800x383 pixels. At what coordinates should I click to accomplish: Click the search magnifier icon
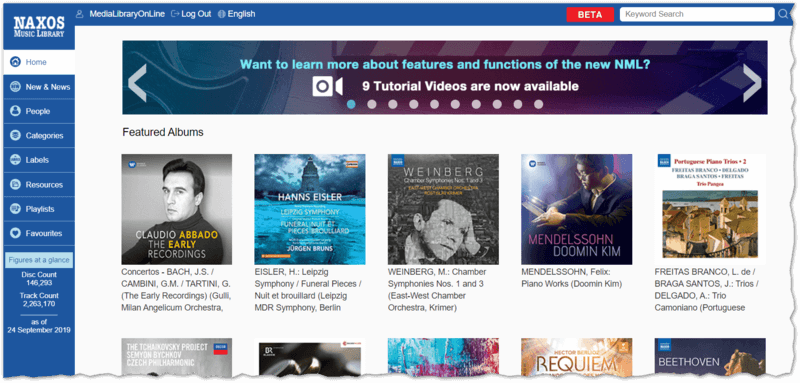point(783,14)
